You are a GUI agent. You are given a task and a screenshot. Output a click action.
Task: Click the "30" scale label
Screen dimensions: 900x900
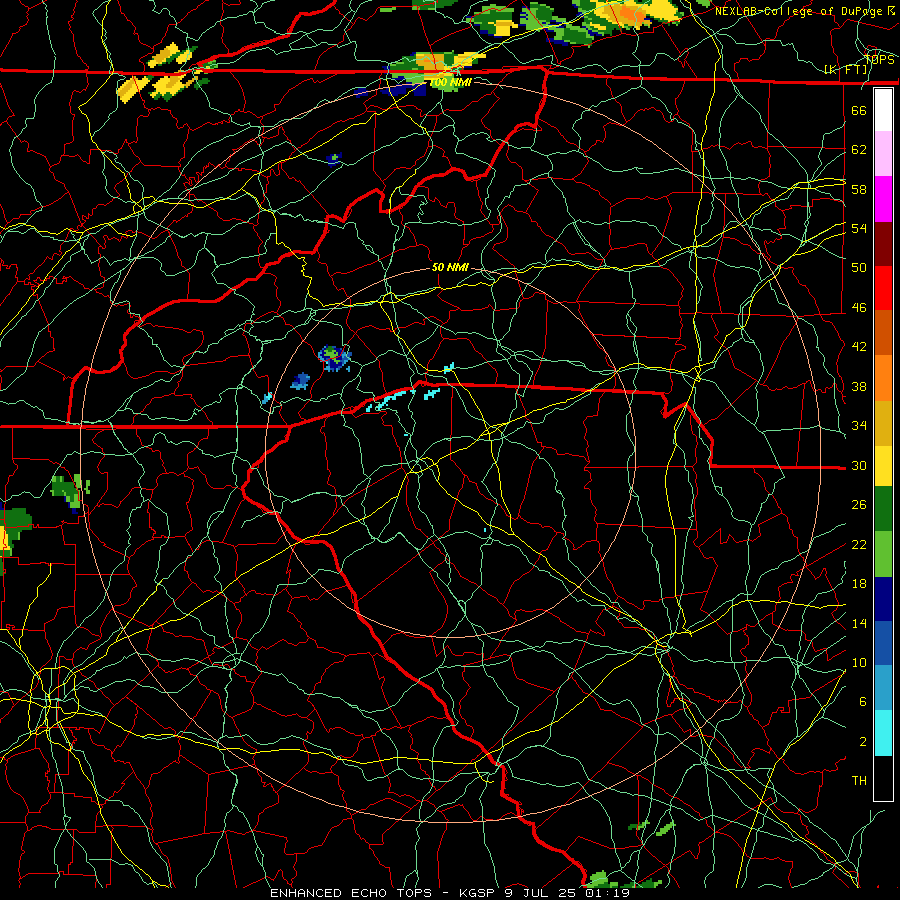859,465
